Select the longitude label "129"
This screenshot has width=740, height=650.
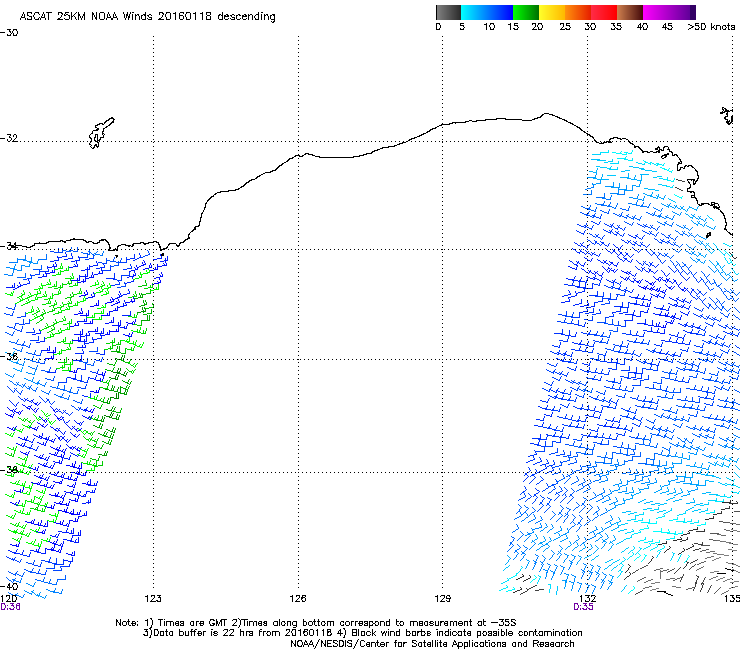click(x=442, y=599)
